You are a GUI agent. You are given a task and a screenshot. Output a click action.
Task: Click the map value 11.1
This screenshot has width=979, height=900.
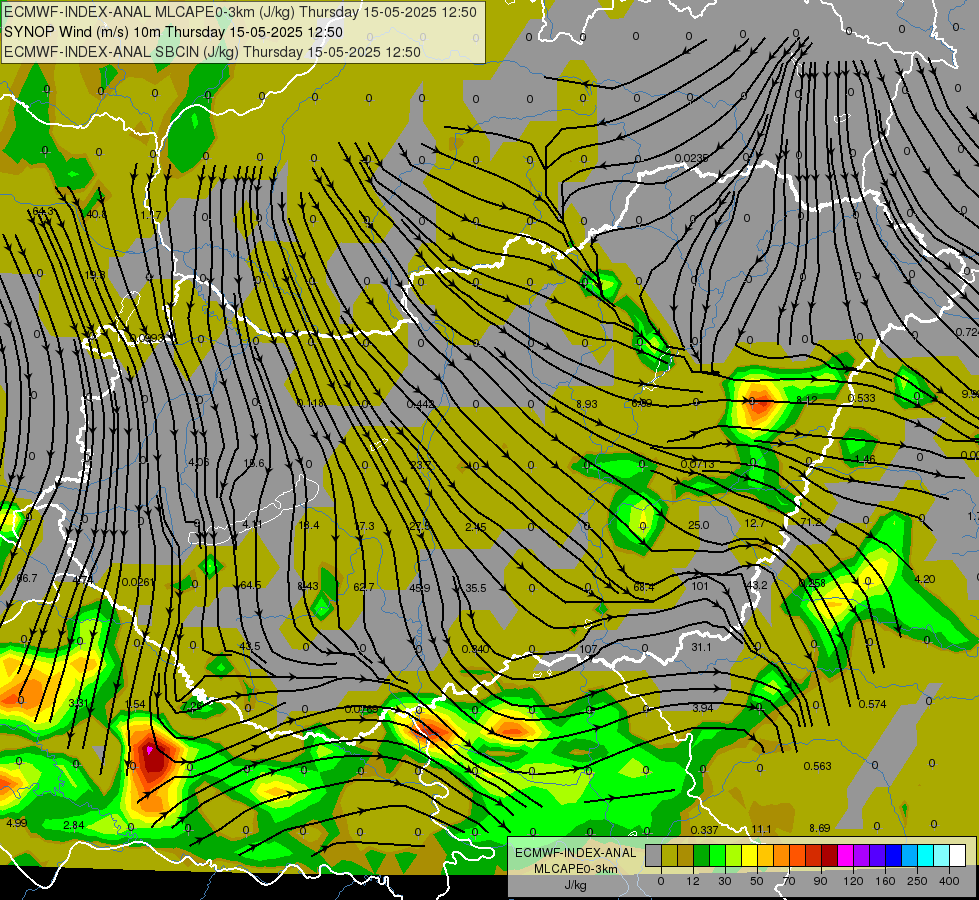pyautogui.click(x=761, y=829)
